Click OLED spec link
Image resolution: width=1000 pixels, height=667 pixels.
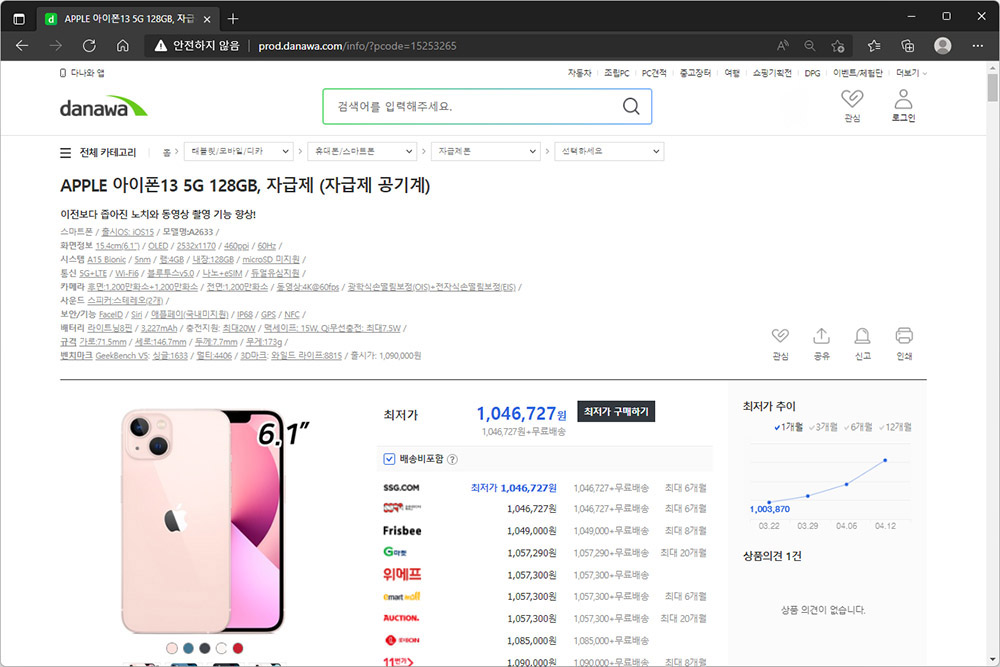tap(158, 246)
